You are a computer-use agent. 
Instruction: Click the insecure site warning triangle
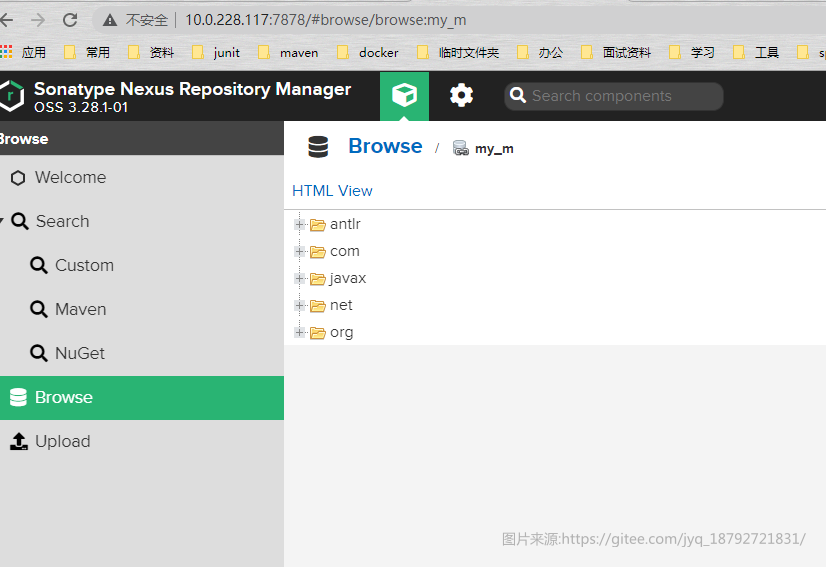coord(110,20)
